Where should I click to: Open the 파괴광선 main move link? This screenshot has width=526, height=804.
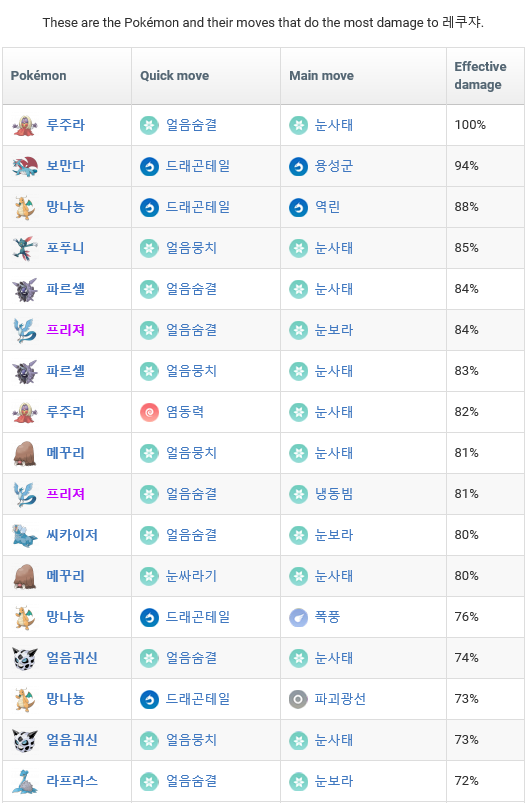pos(340,699)
